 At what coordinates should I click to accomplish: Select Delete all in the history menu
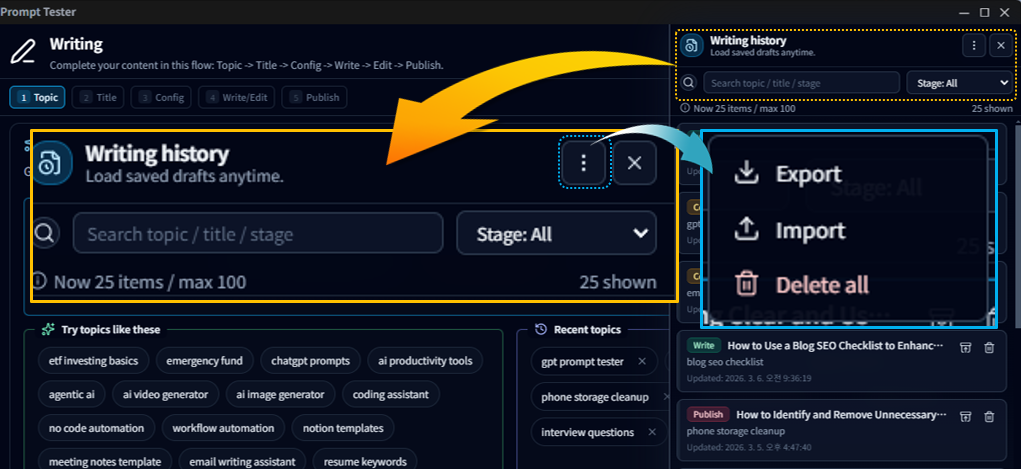click(x=801, y=285)
